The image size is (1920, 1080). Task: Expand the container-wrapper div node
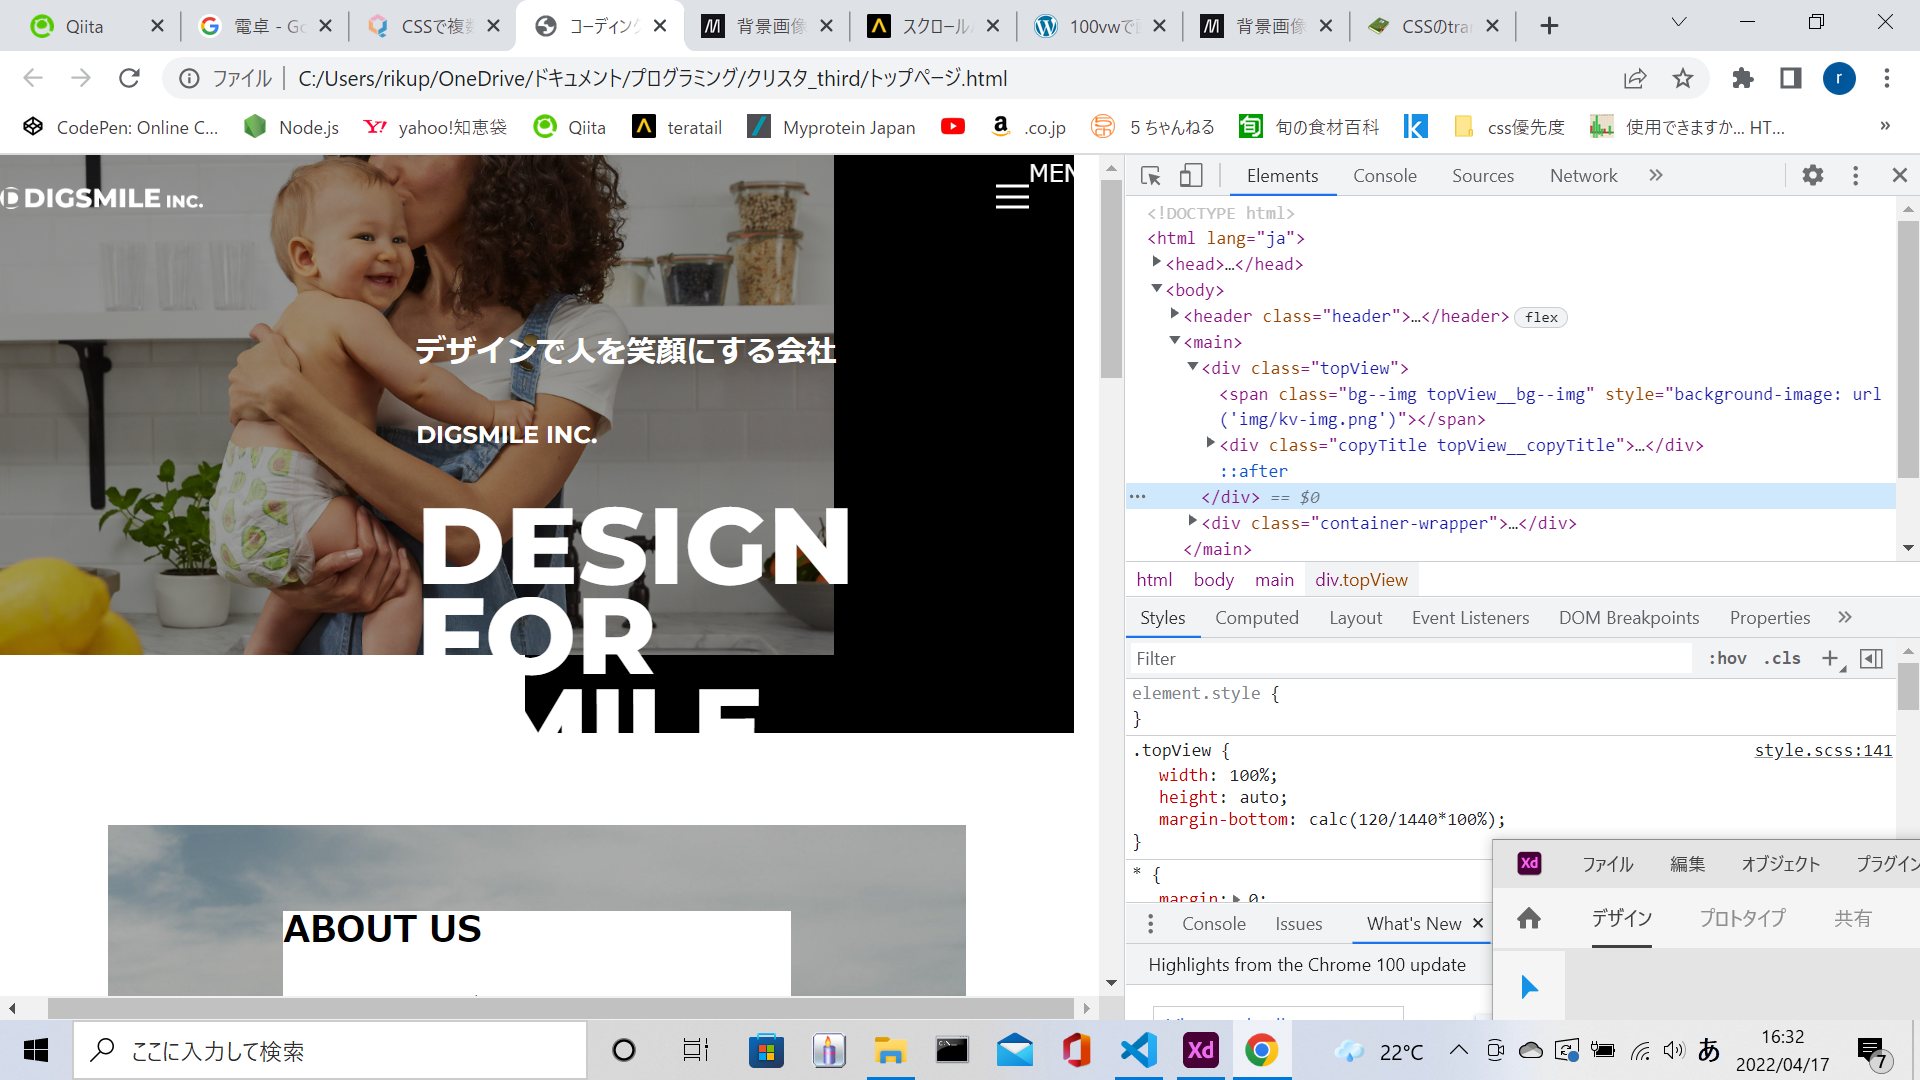tap(1193, 522)
